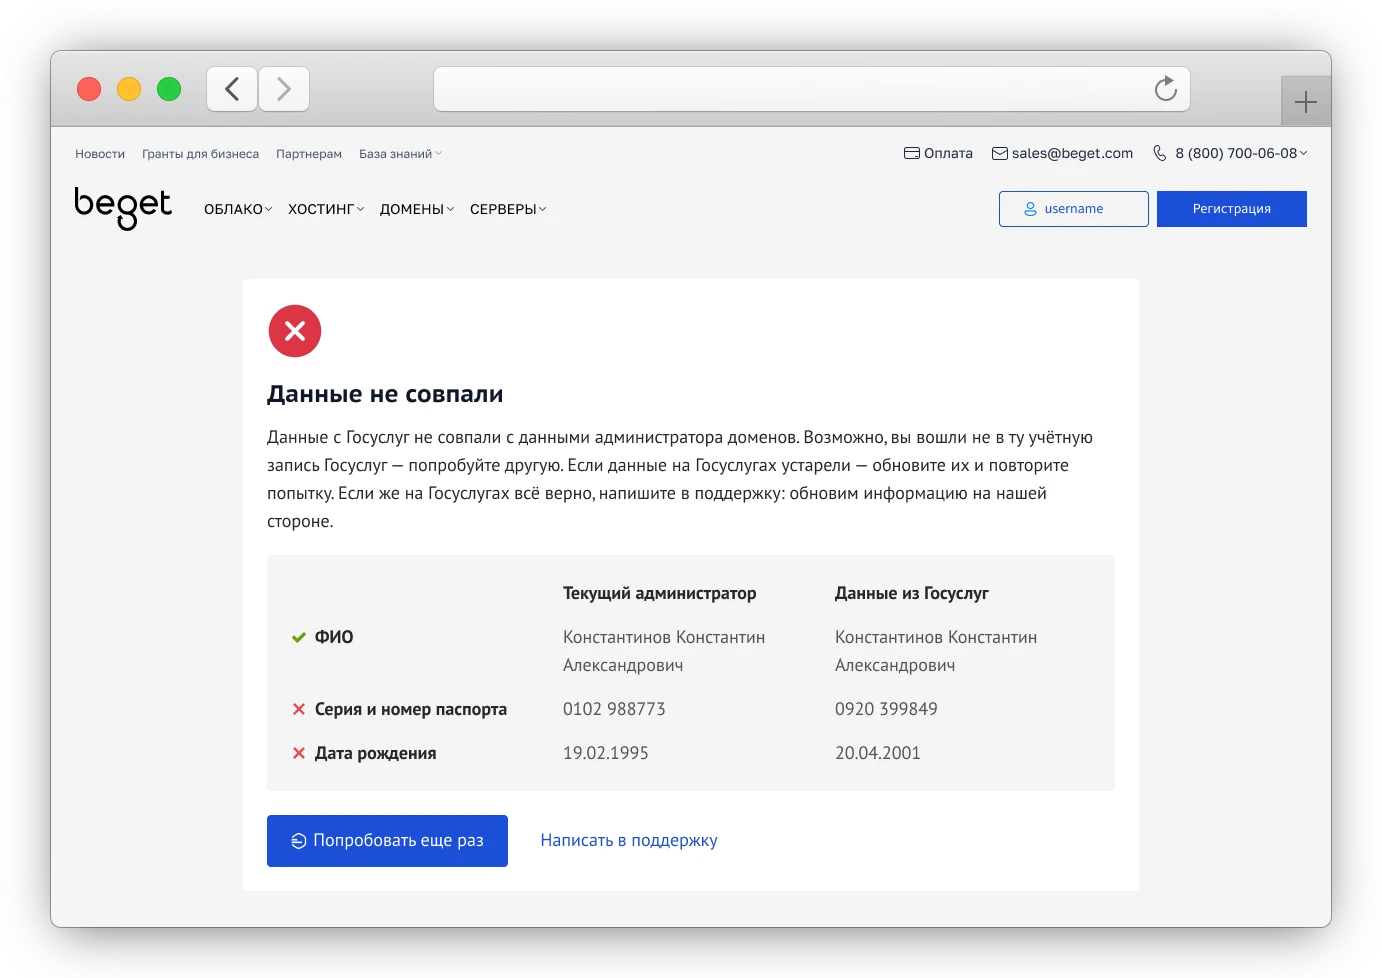This screenshot has width=1382, height=978.
Task: Expand the СЕРВЕРЫ menu
Action: click(508, 209)
